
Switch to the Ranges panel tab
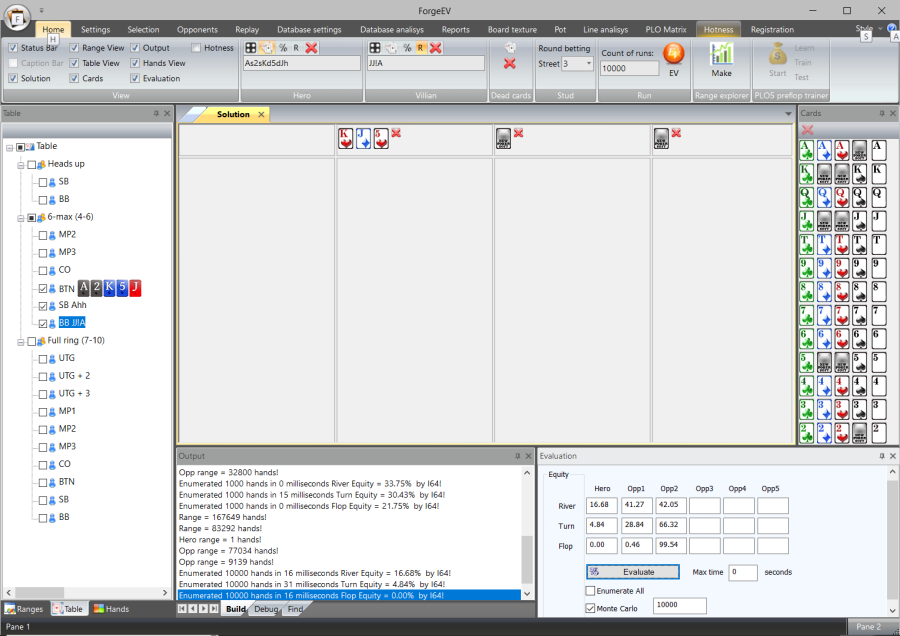pos(24,608)
